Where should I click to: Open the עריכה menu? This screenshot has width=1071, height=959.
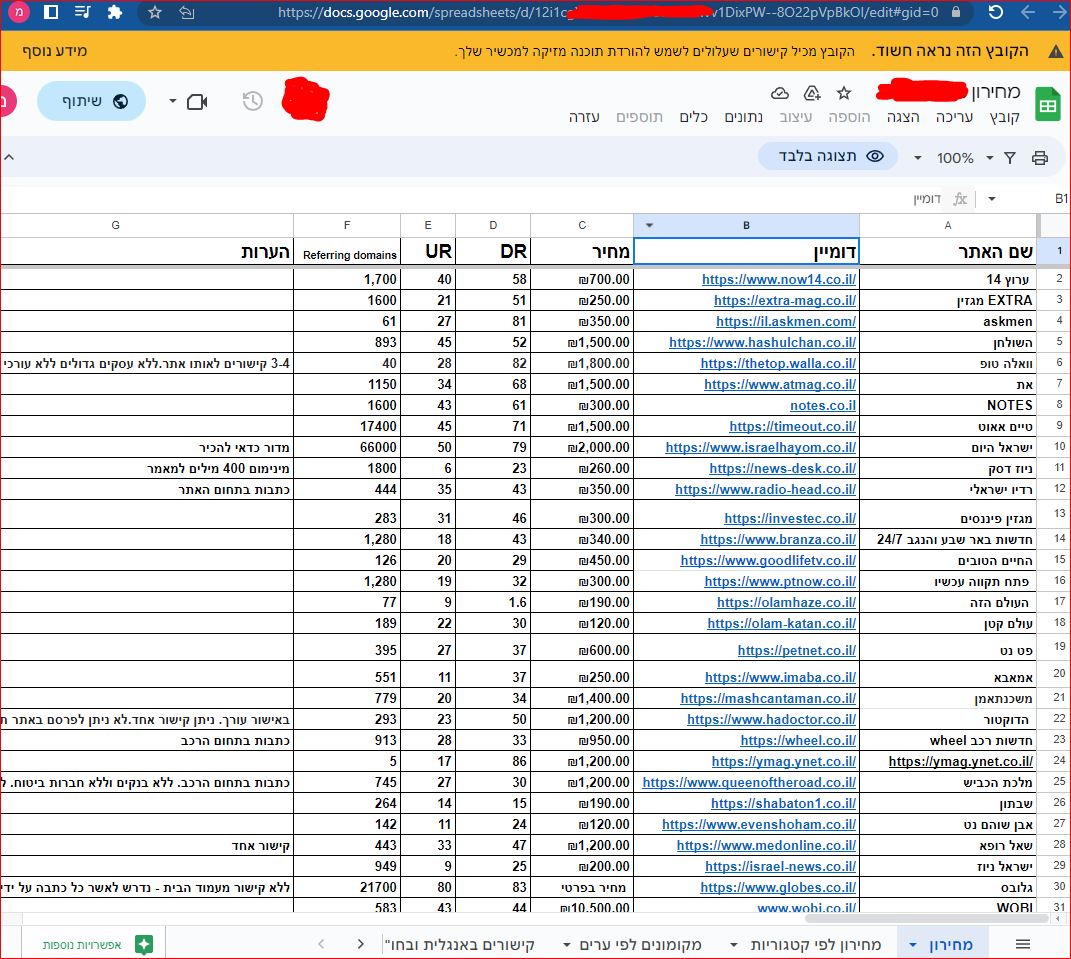click(x=954, y=117)
